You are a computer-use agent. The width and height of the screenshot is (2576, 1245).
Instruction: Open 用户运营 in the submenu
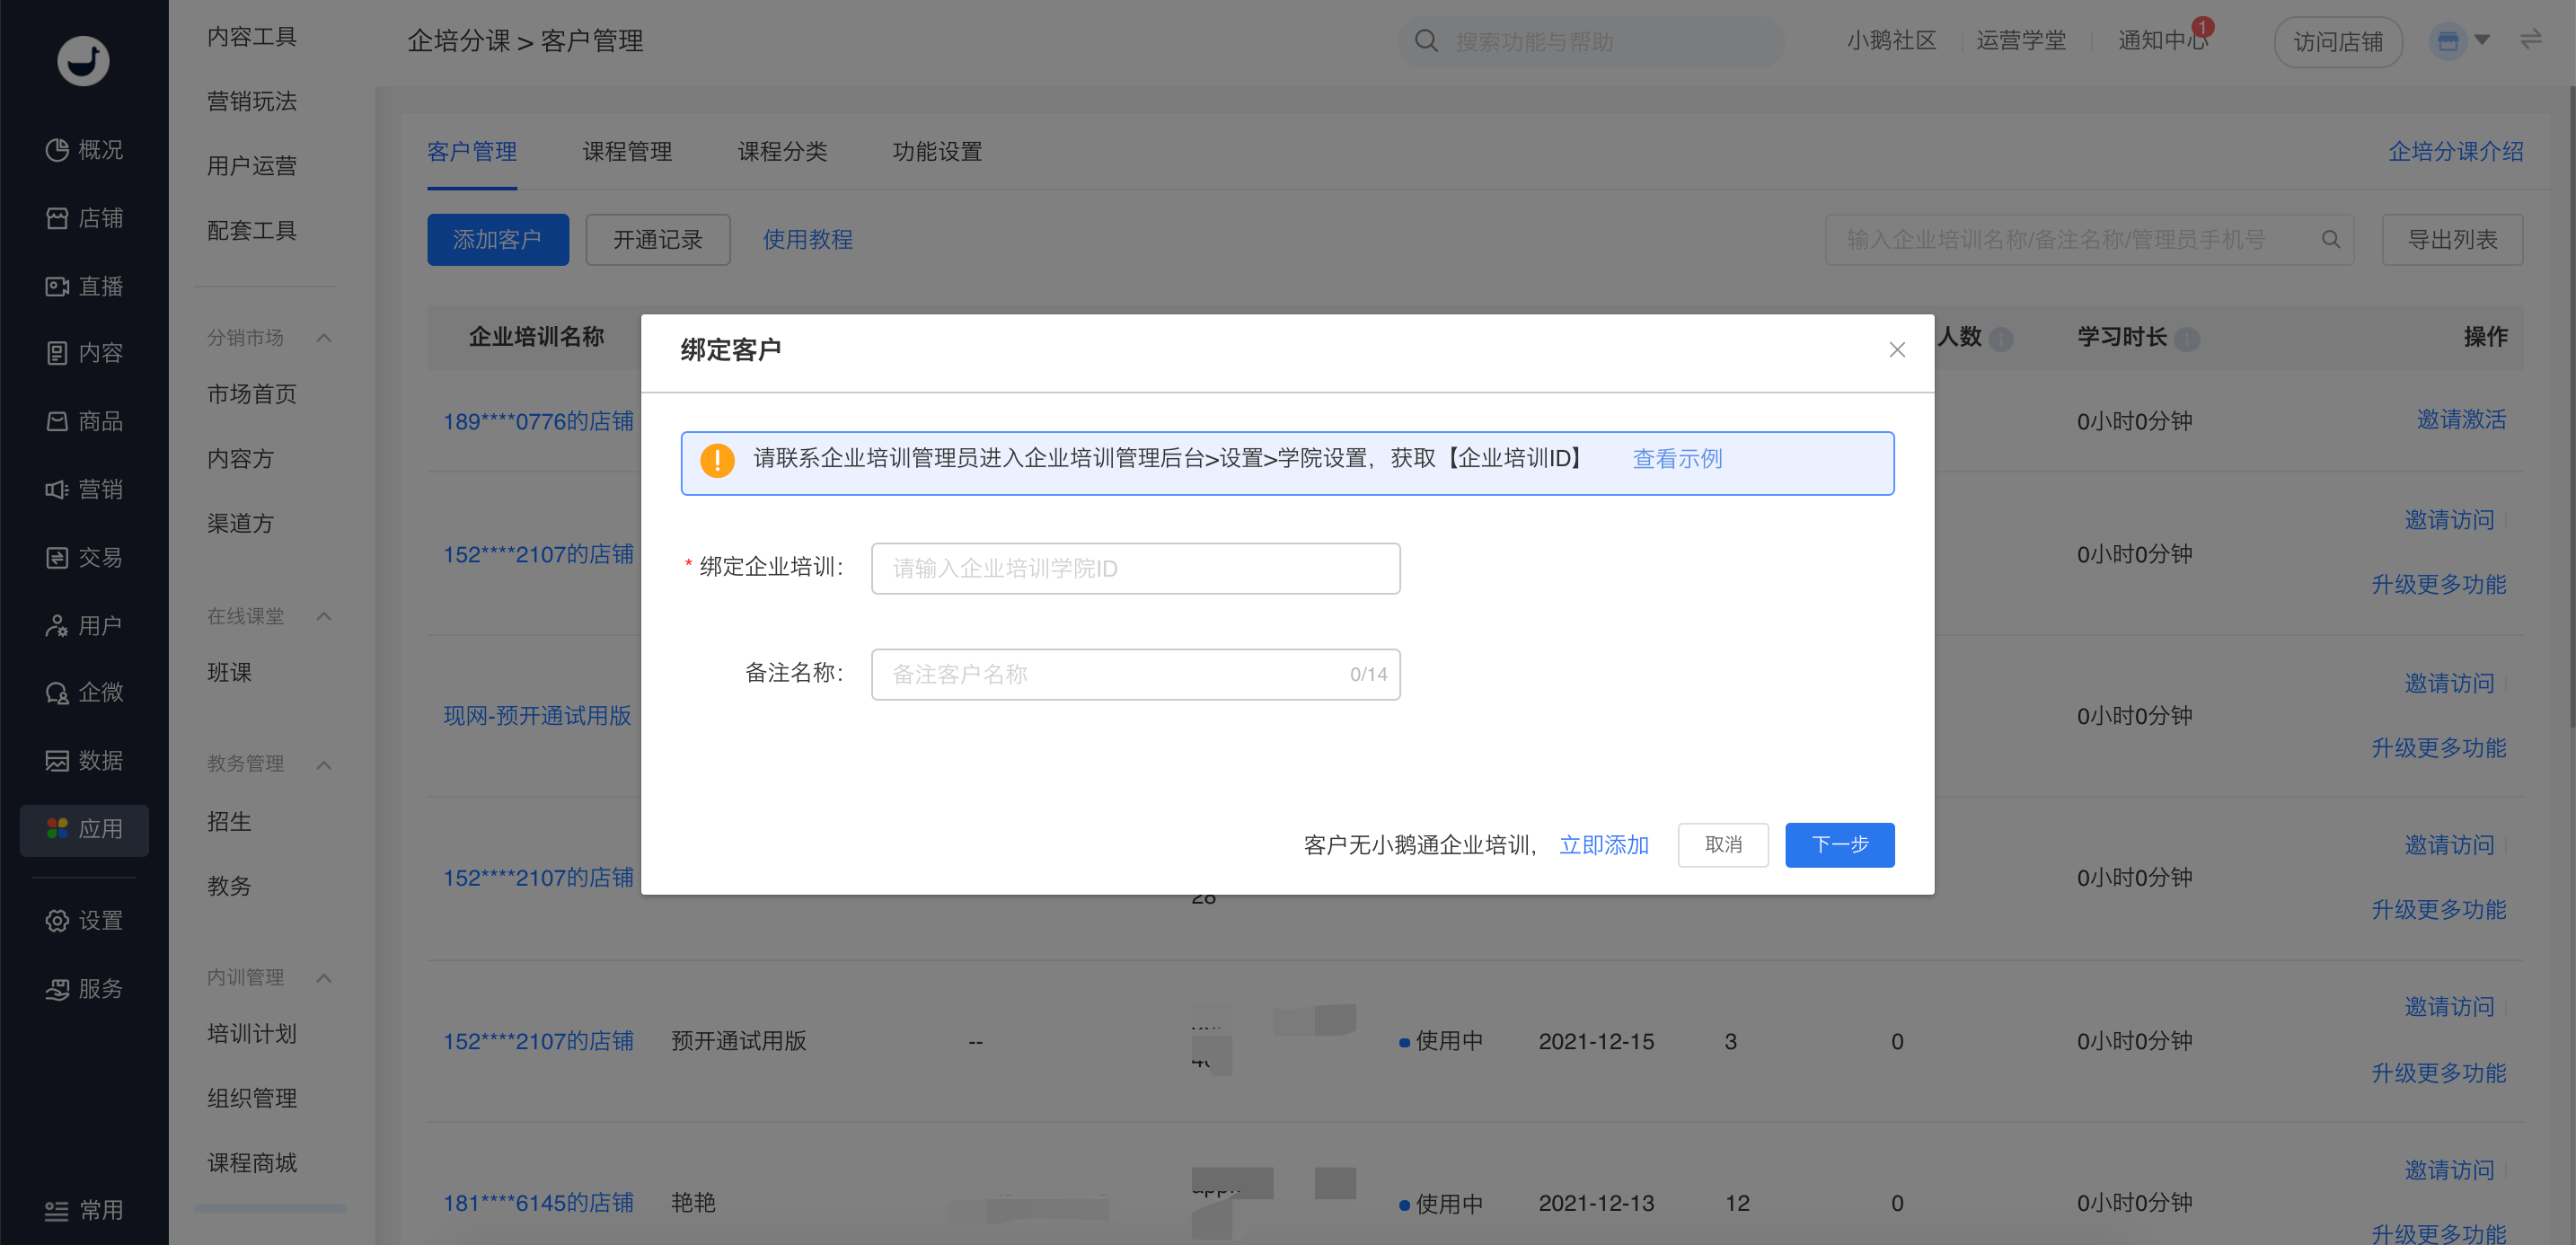pyautogui.click(x=252, y=166)
